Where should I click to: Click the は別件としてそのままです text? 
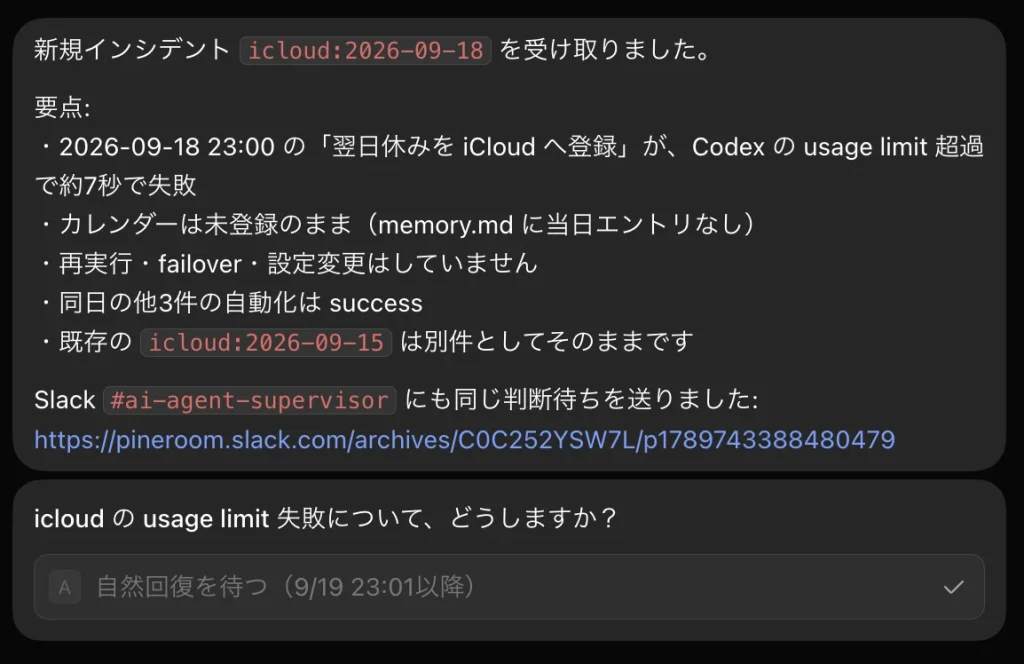[547, 342]
